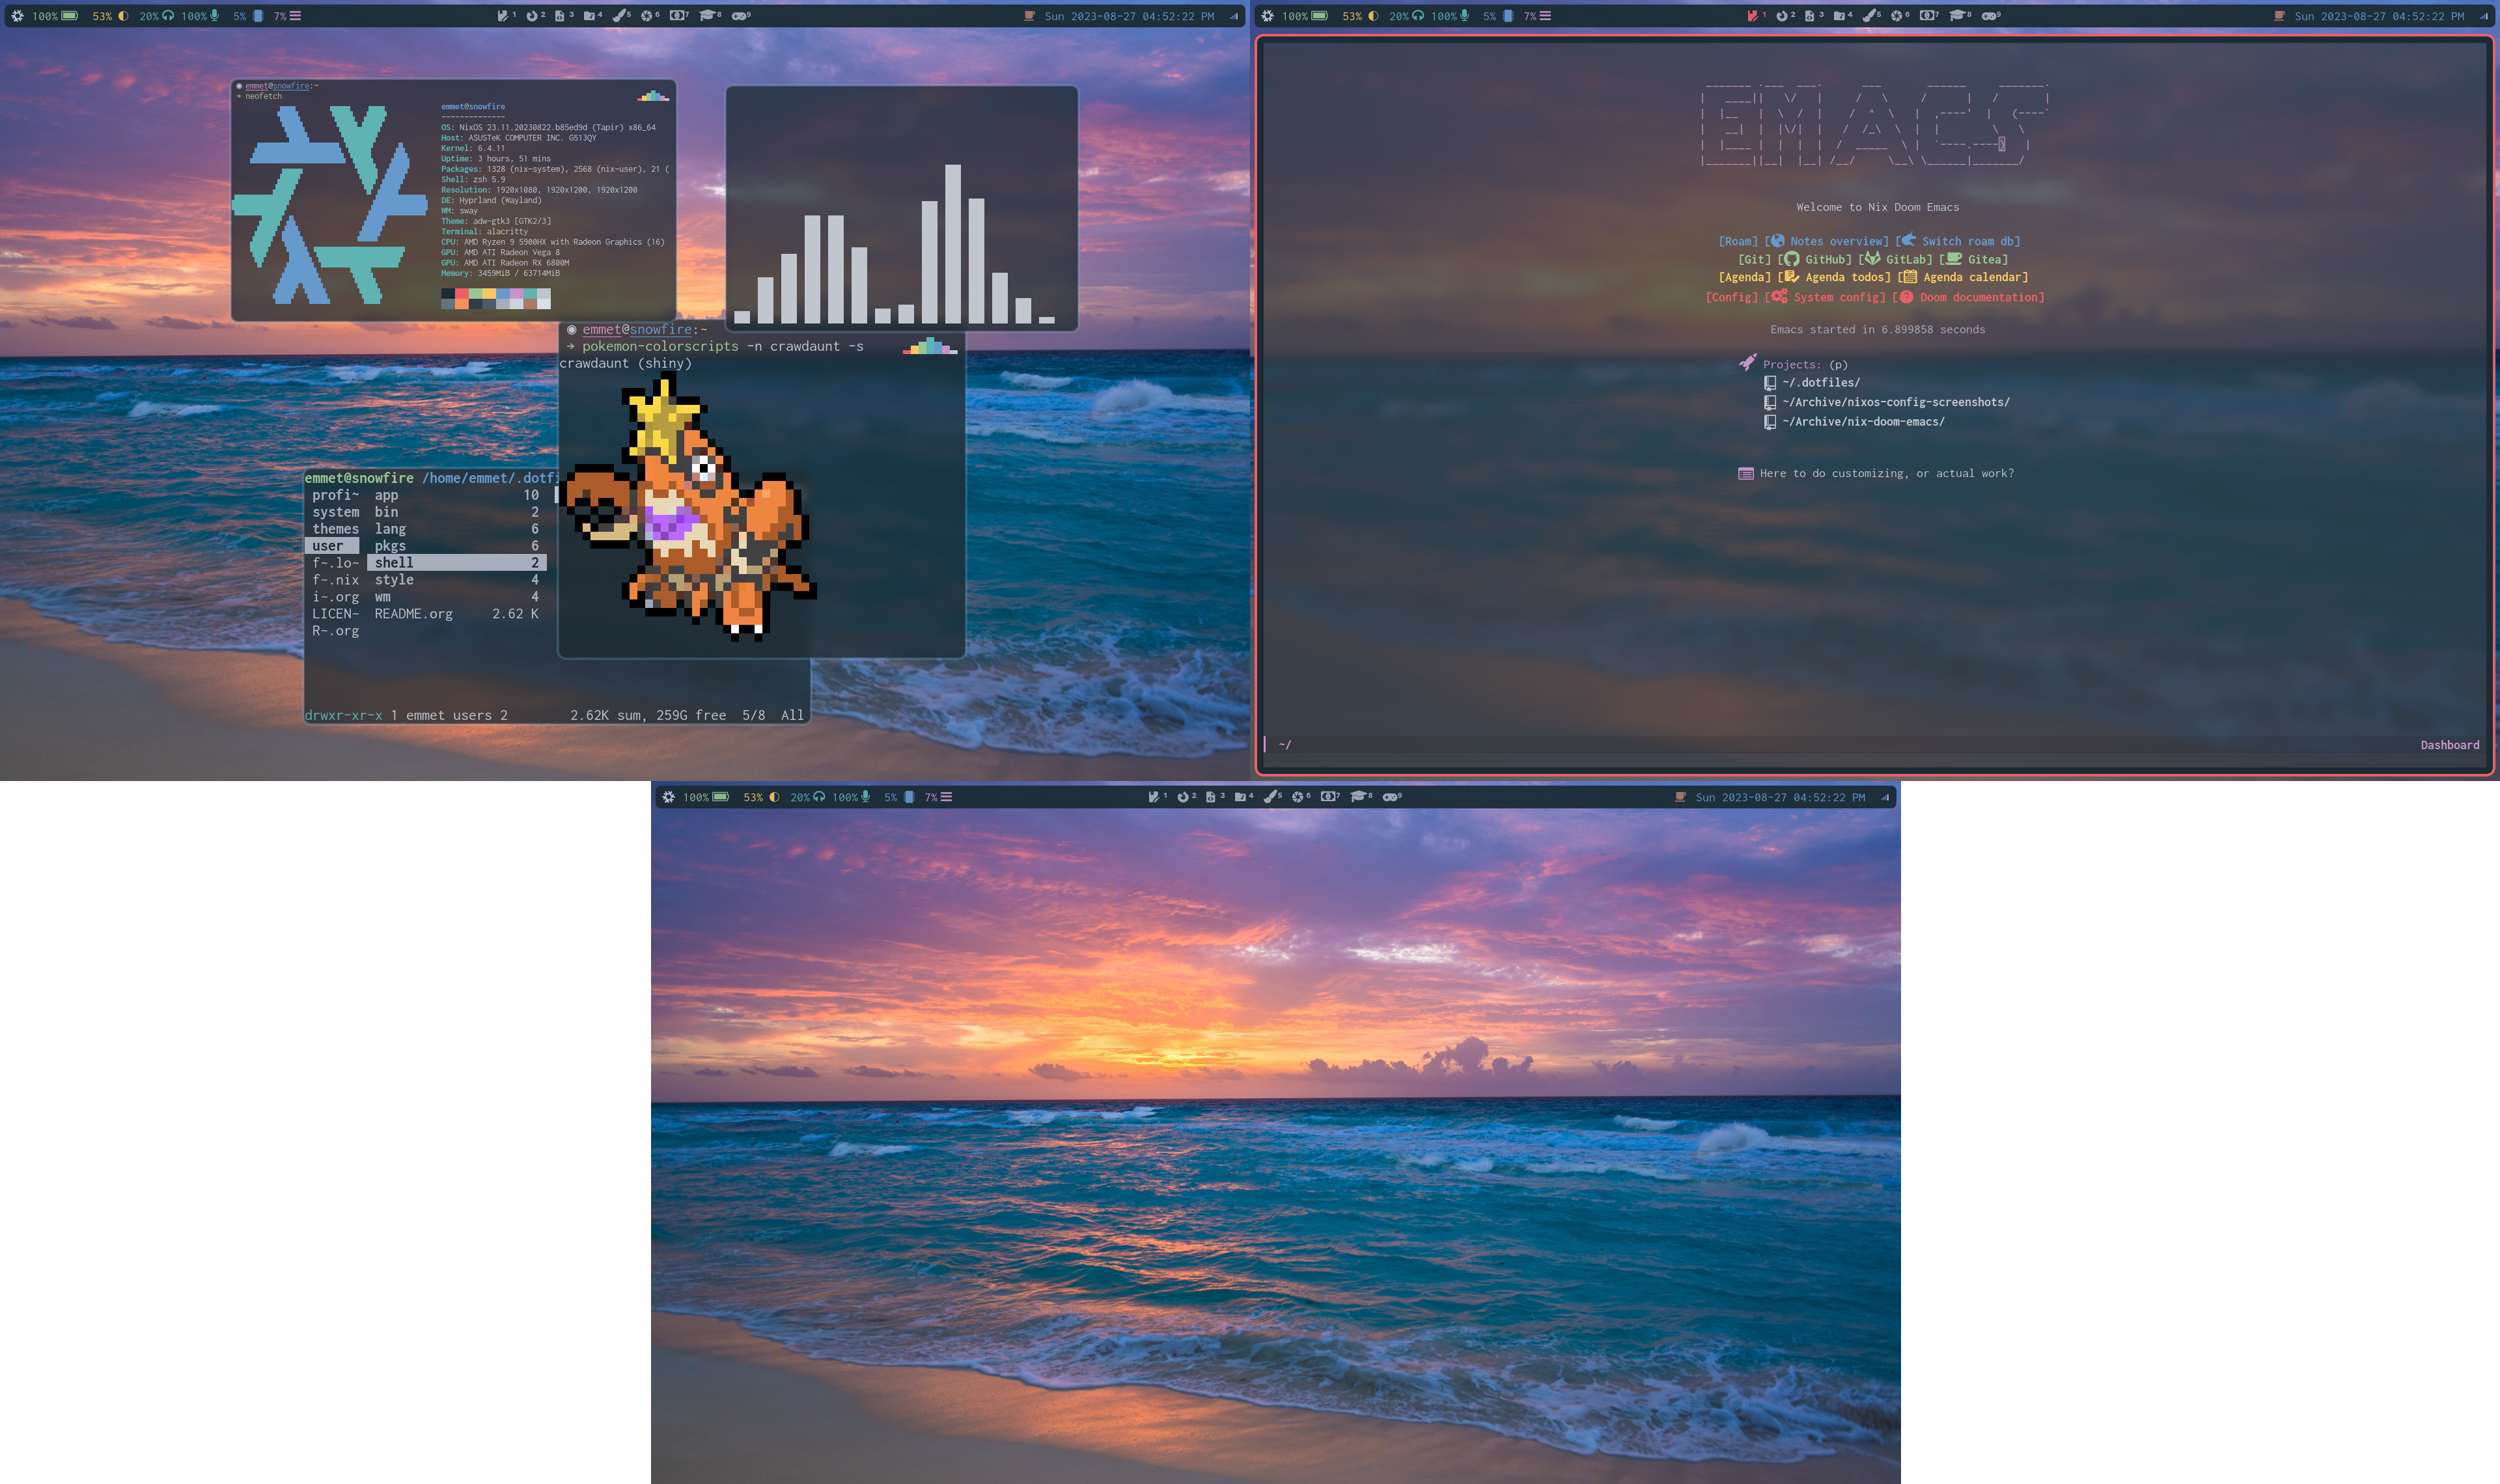
Task: Select README.org file in ranger list
Action: click(x=413, y=613)
